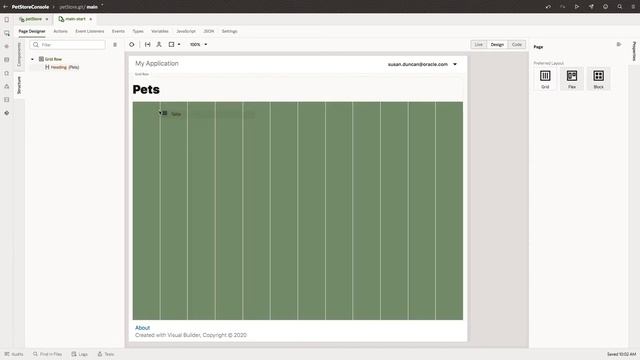Viewport: 640px width, 360px height.
Task: Click the About link in page footer
Action: click(x=142, y=328)
